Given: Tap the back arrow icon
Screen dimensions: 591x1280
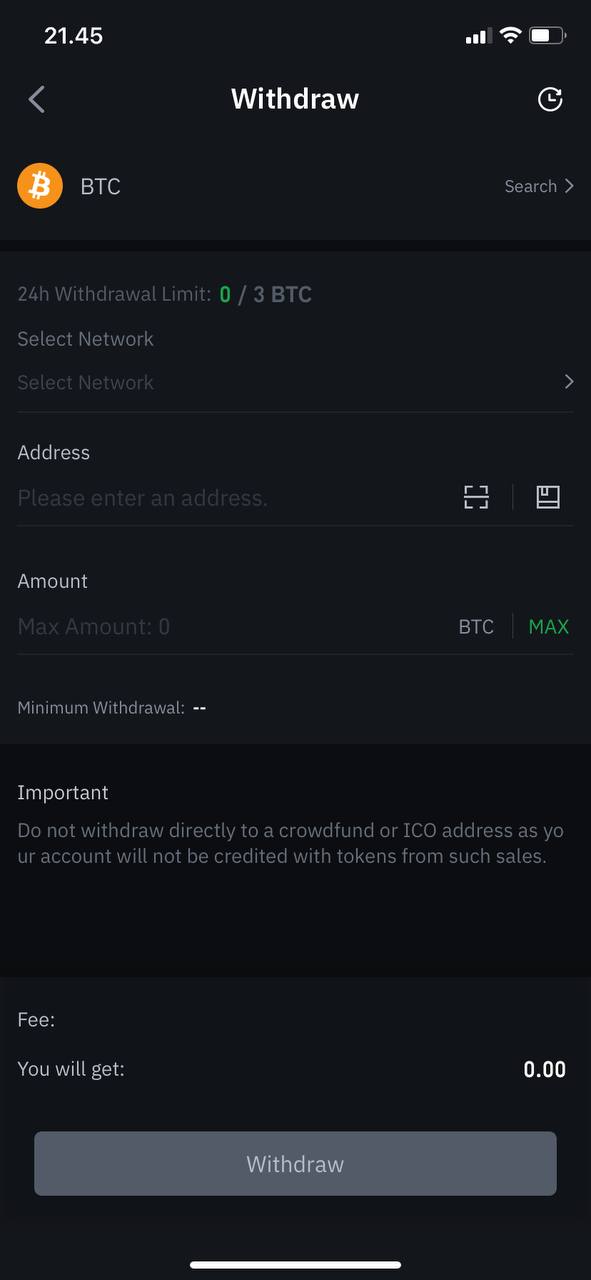Looking at the screenshot, I should click(37, 99).
